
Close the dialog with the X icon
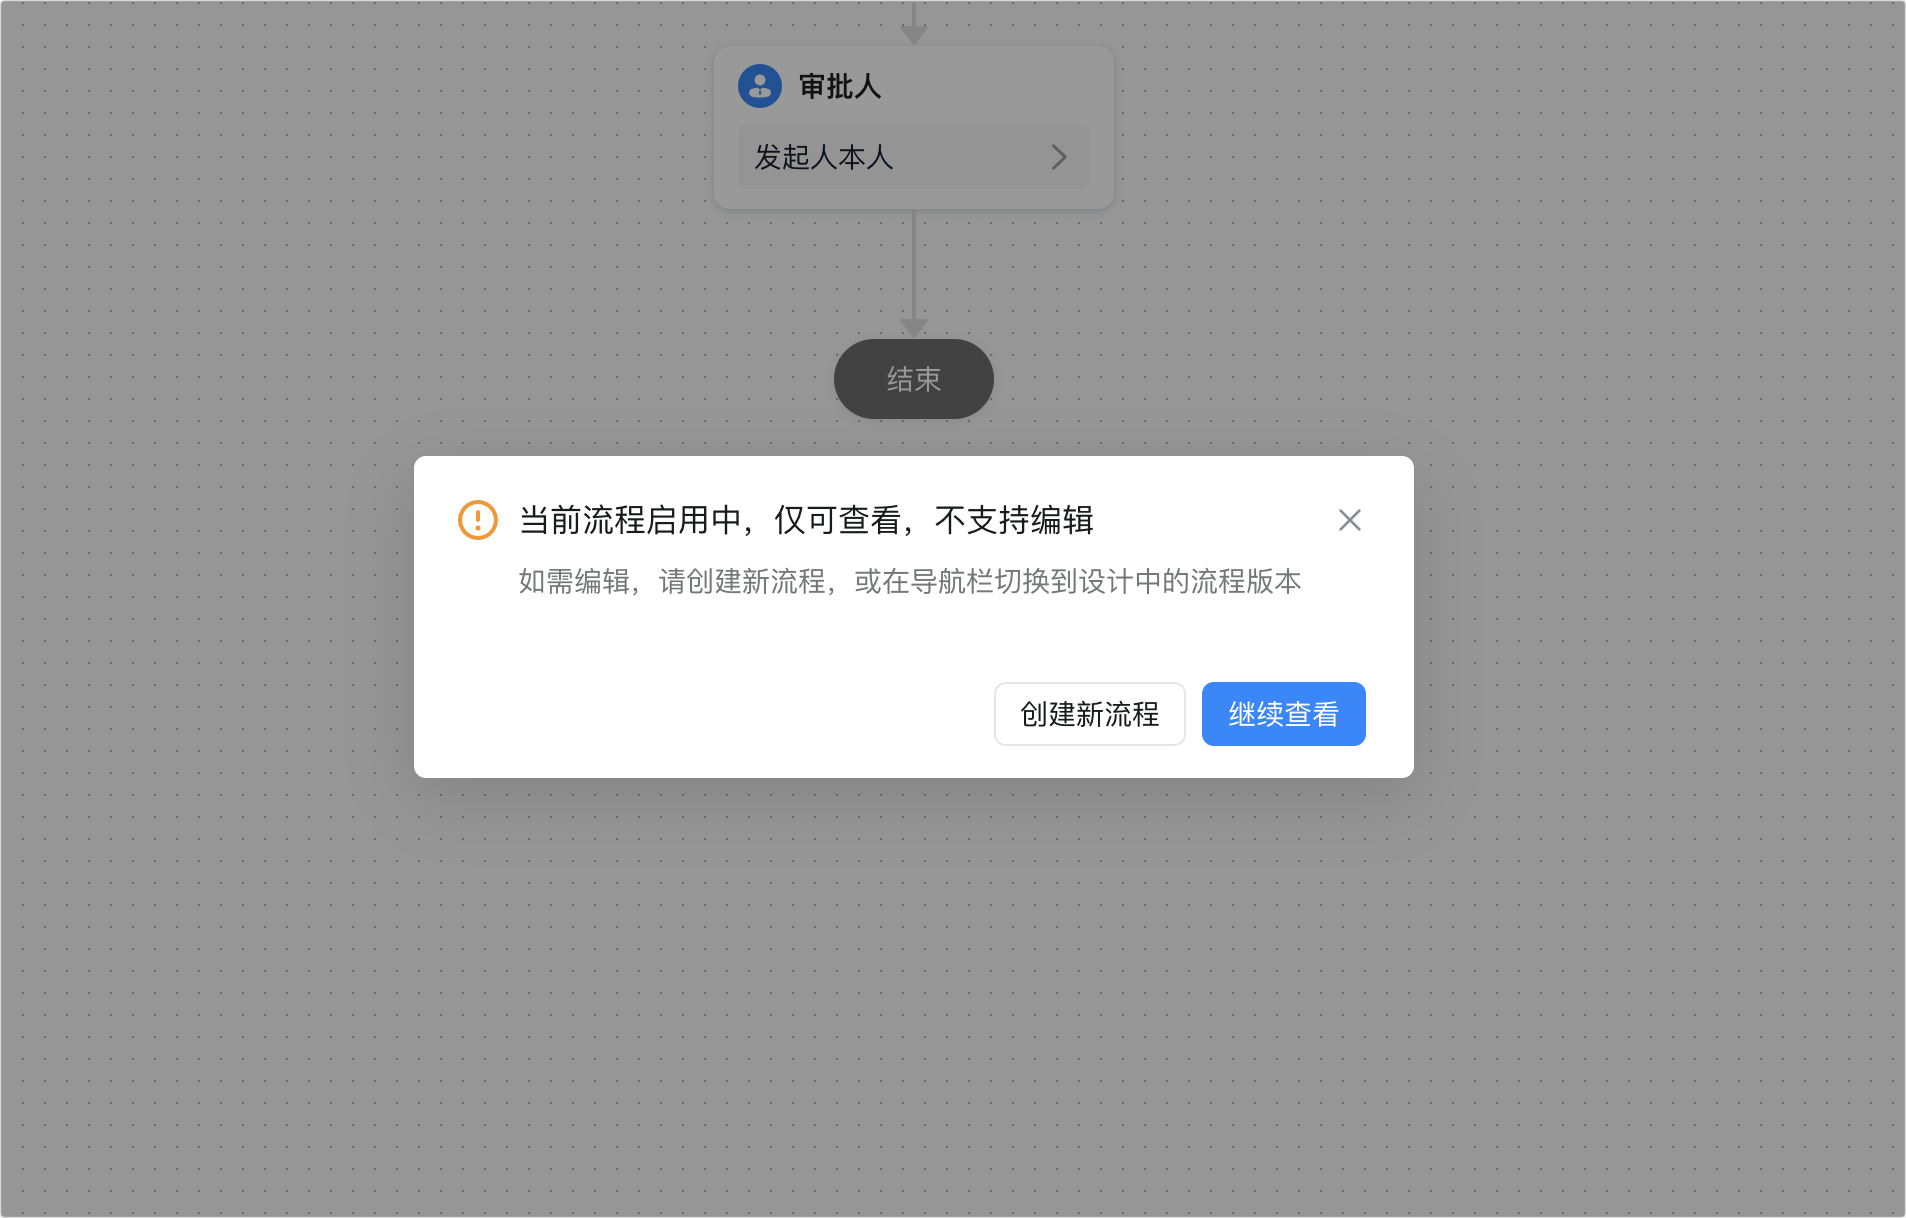pos(1350,520)
